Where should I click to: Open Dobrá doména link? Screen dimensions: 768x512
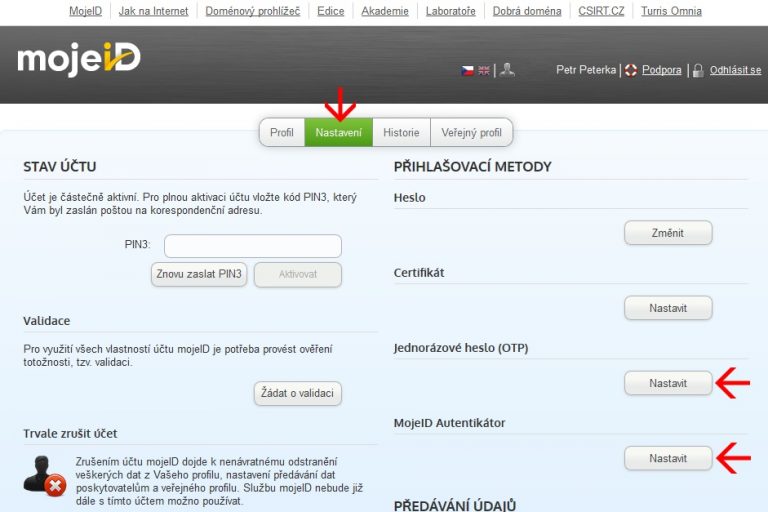tap(527, 11)
